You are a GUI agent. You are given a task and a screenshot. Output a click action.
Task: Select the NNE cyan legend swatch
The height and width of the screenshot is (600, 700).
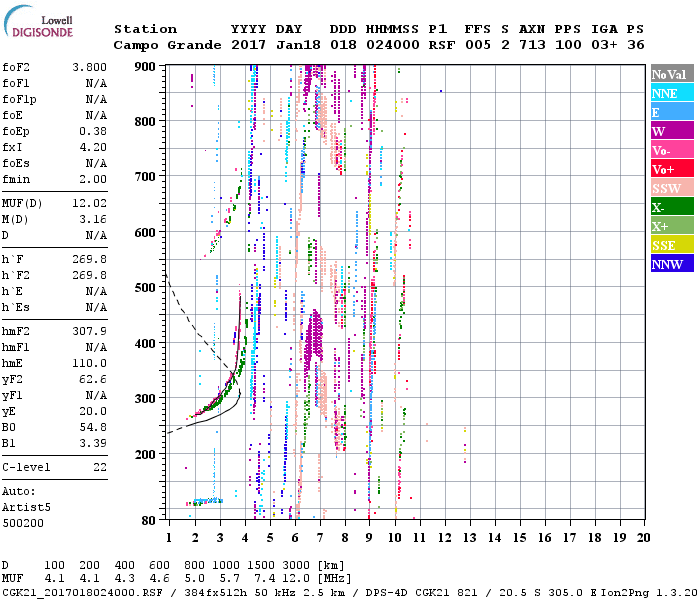click(x=672, y=93)
